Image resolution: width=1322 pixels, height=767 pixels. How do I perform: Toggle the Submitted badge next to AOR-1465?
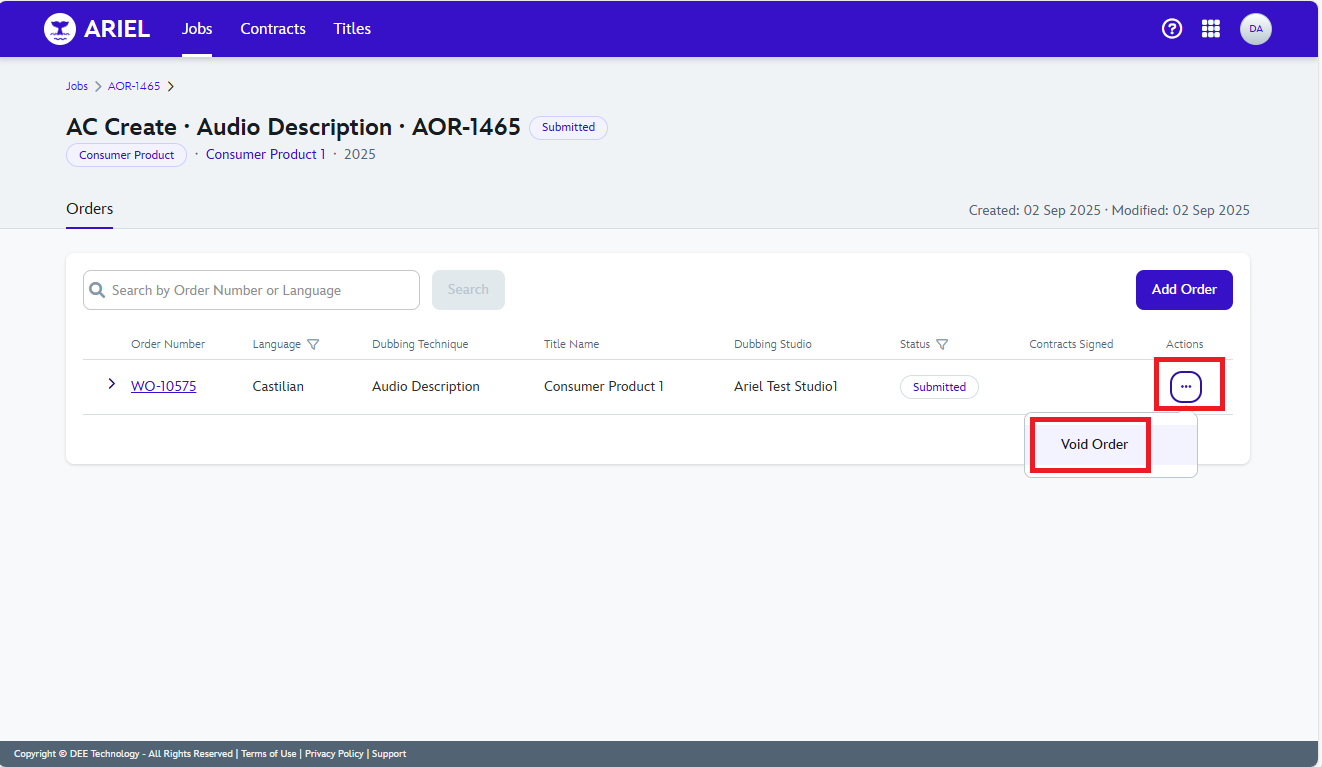[568, 127]
